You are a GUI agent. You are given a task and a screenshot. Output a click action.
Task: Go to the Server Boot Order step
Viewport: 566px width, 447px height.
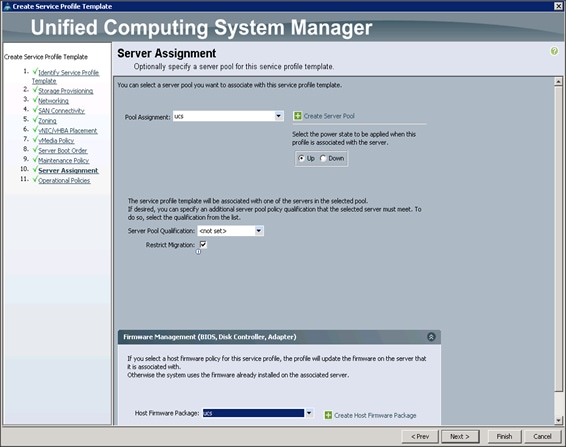coord(63,151)
